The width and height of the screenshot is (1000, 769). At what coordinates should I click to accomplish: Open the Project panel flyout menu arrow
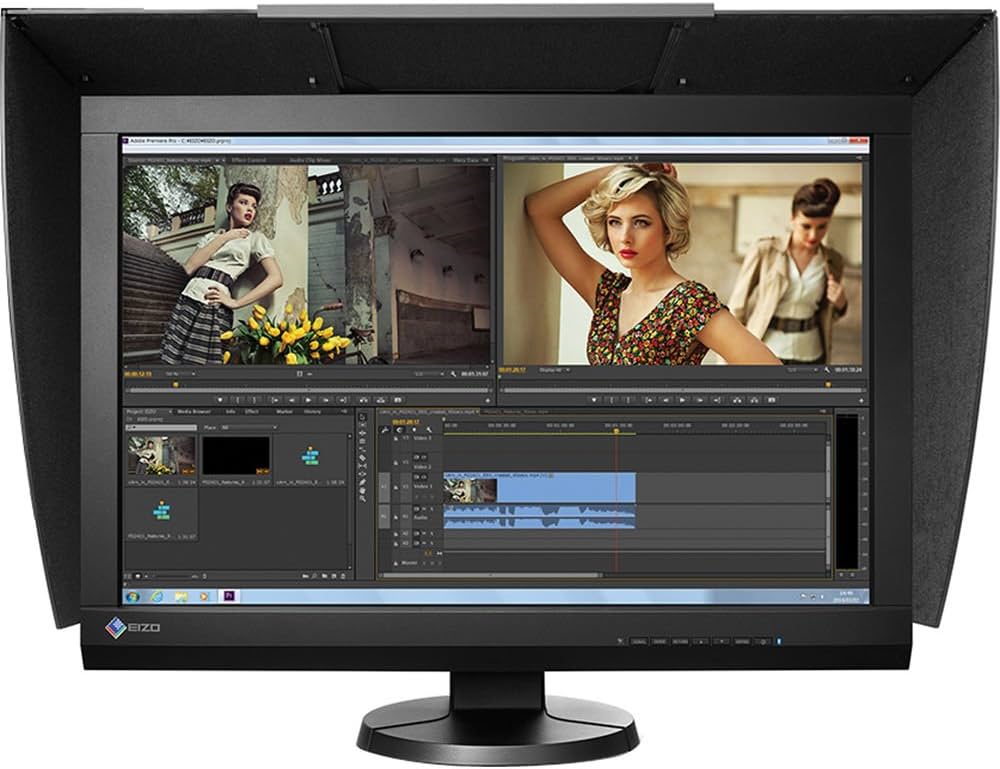pyautogui.click(x=344, y=411)
